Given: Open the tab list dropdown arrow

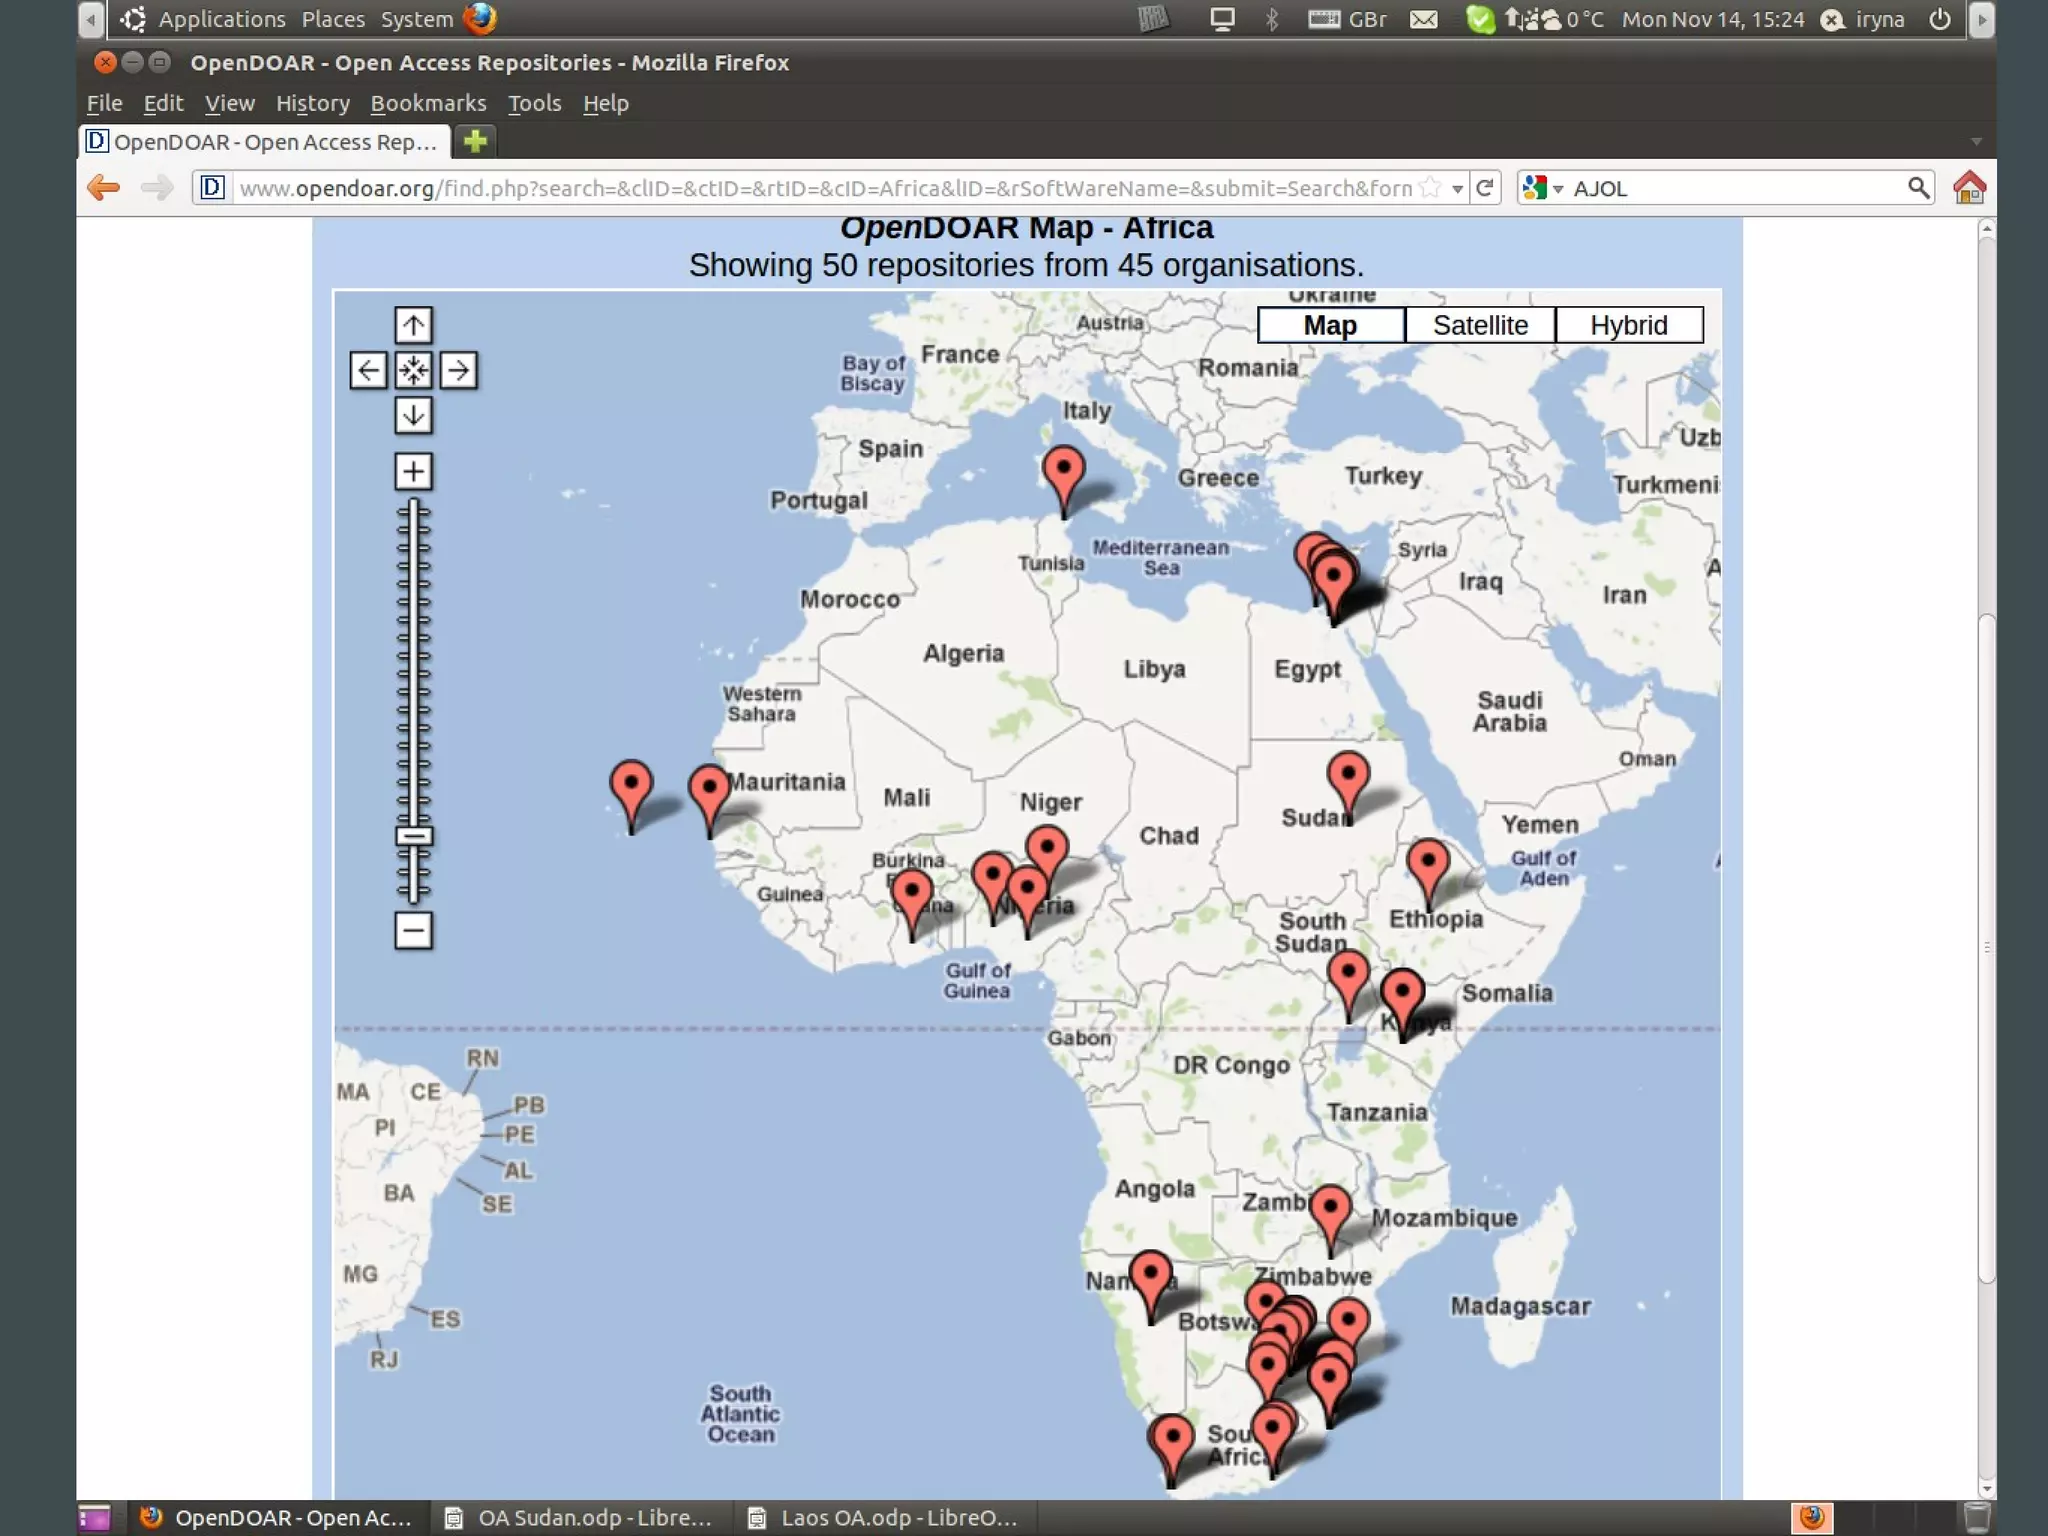Looking at the screenshot, I should (x=1976, y=142).
